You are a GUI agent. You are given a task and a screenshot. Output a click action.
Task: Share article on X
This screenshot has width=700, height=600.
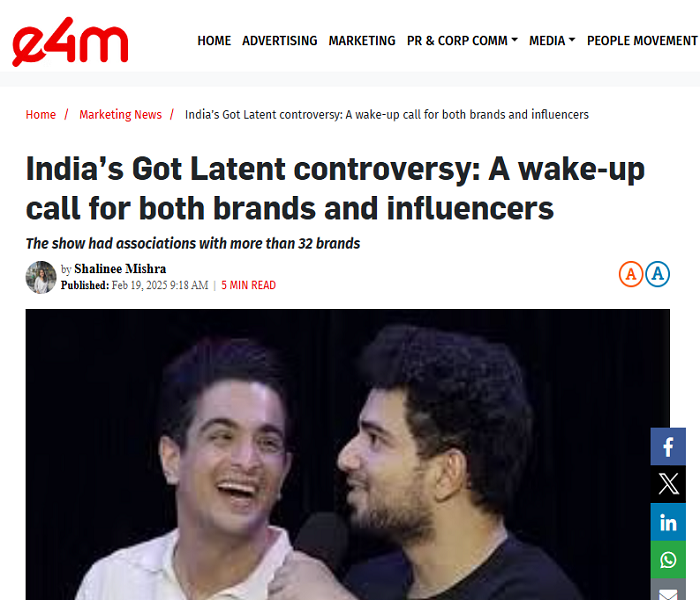(668, 484)
